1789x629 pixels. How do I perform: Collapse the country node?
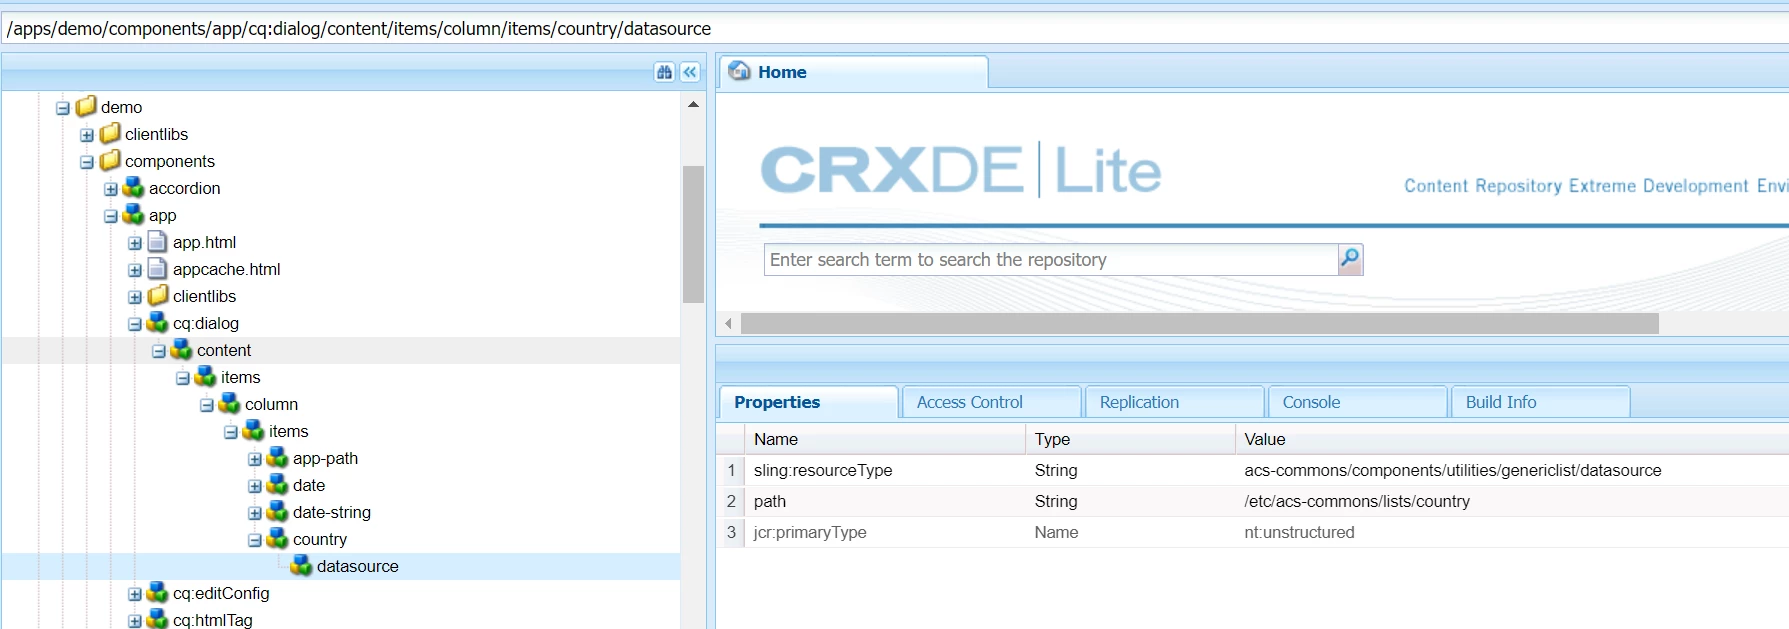click(255, 540)
